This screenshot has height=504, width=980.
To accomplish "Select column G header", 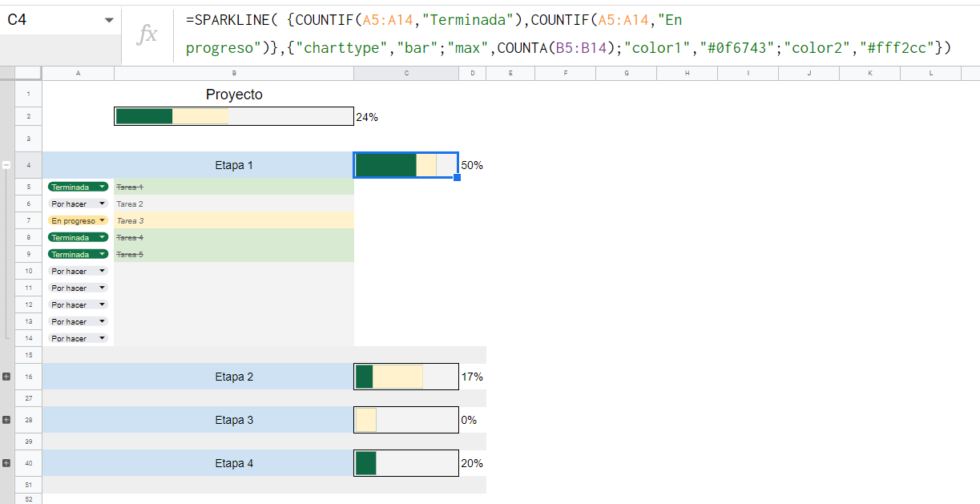I will pyautogui.click(x=626, y=73).
